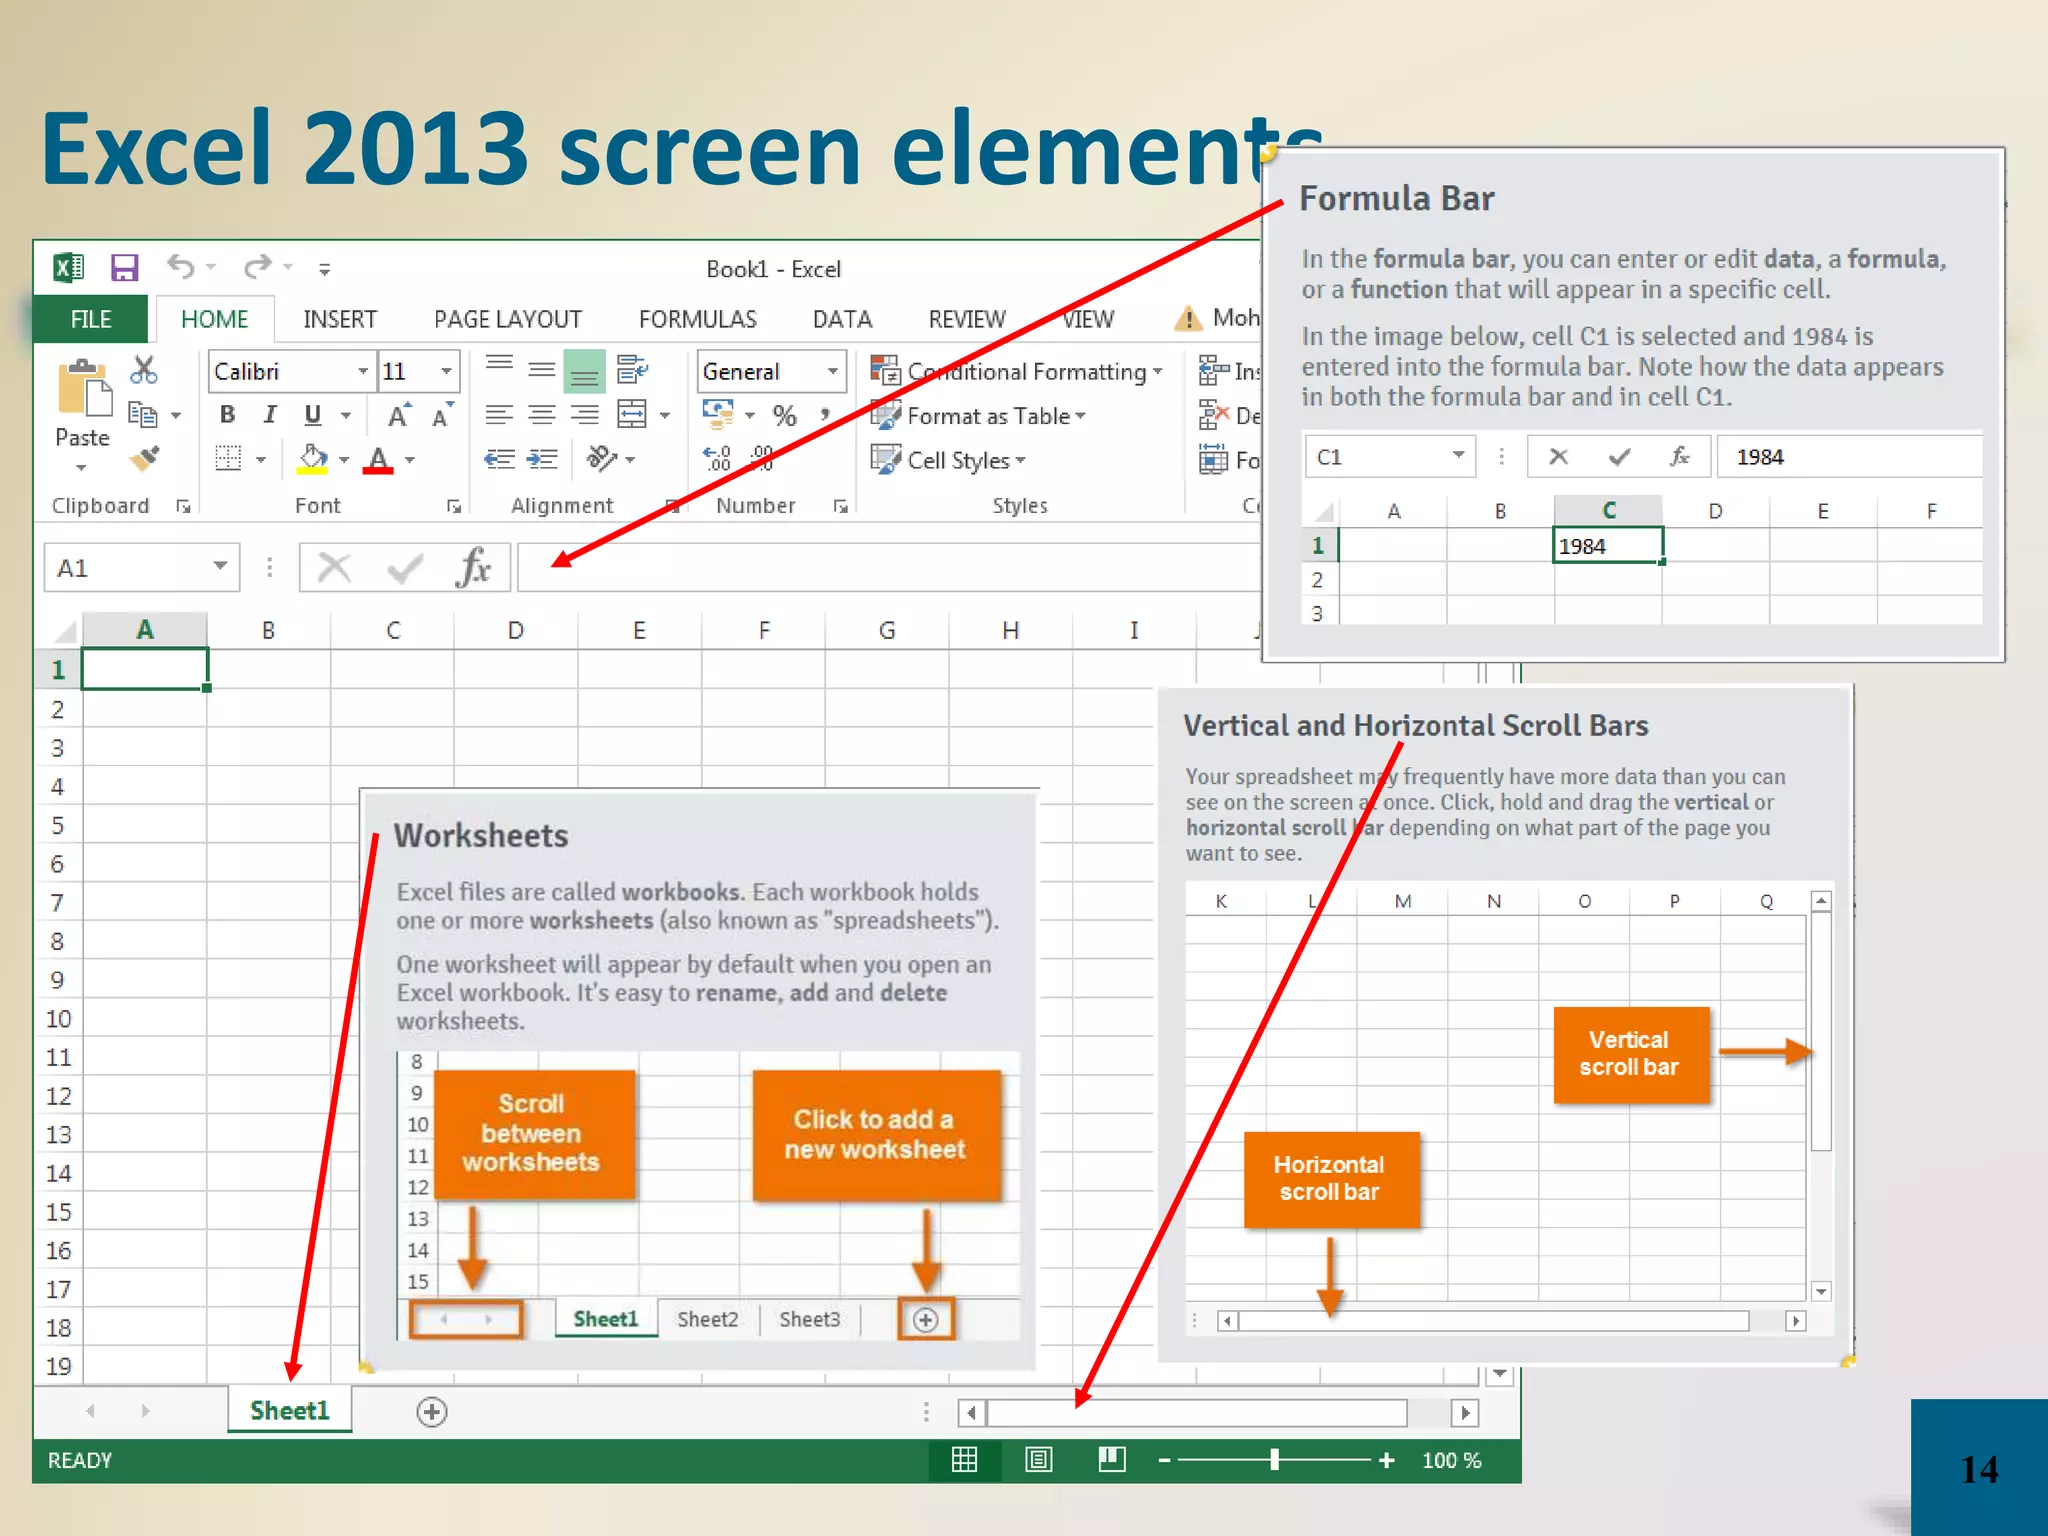Open the FORMULAS ribbon tab

coord(697,319)
